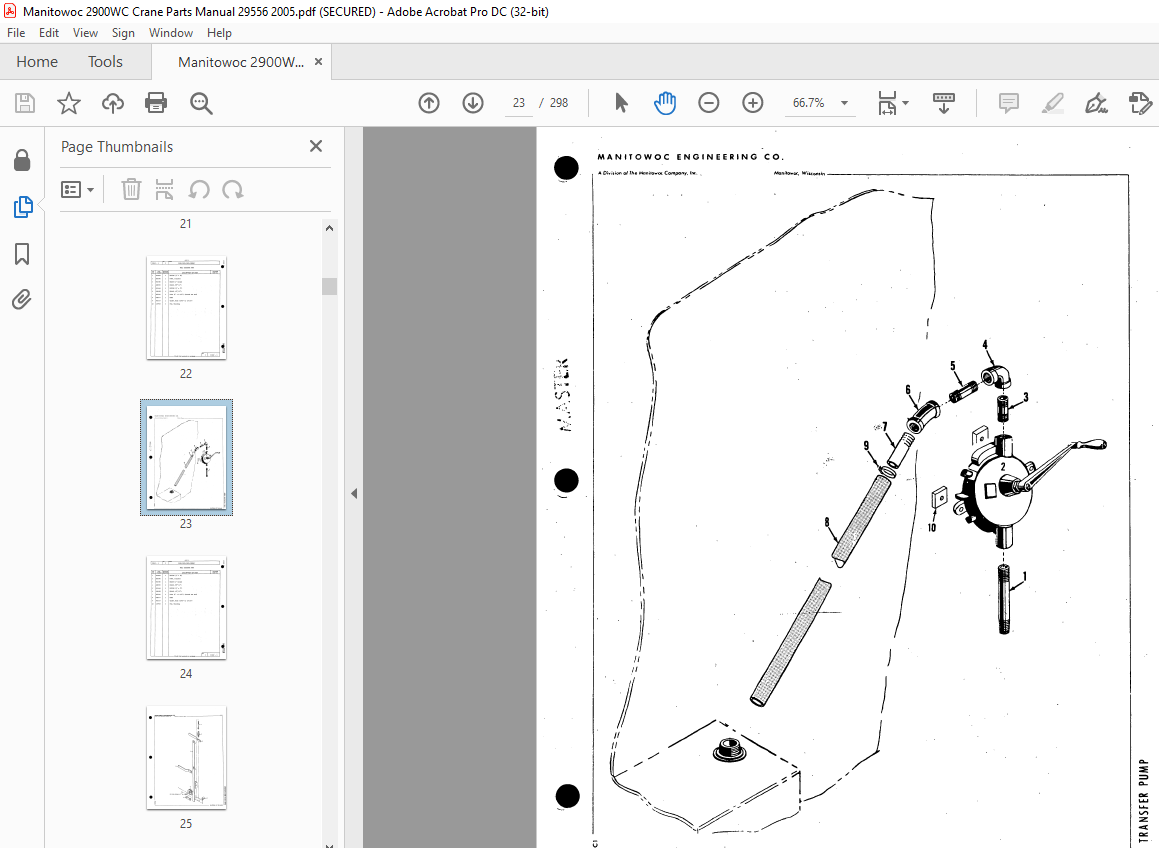
Task: Select page 22 thumbnail
Action: pos(186,308)
